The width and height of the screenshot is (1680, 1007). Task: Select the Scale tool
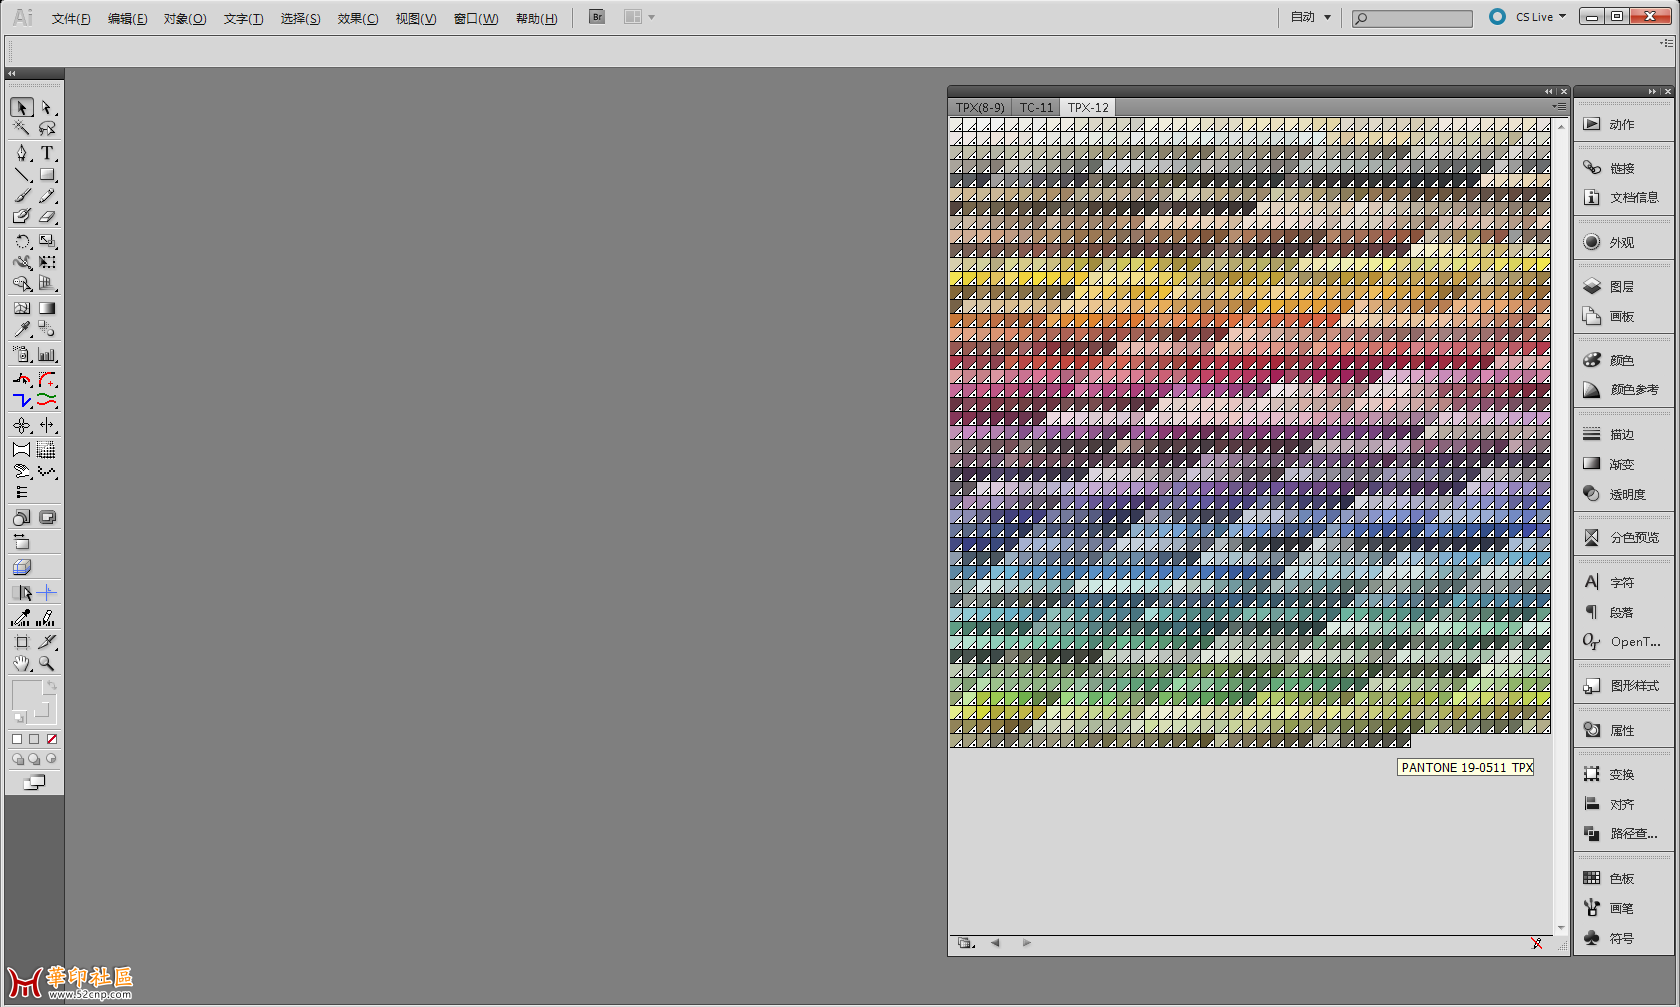[x=47, y=241]
